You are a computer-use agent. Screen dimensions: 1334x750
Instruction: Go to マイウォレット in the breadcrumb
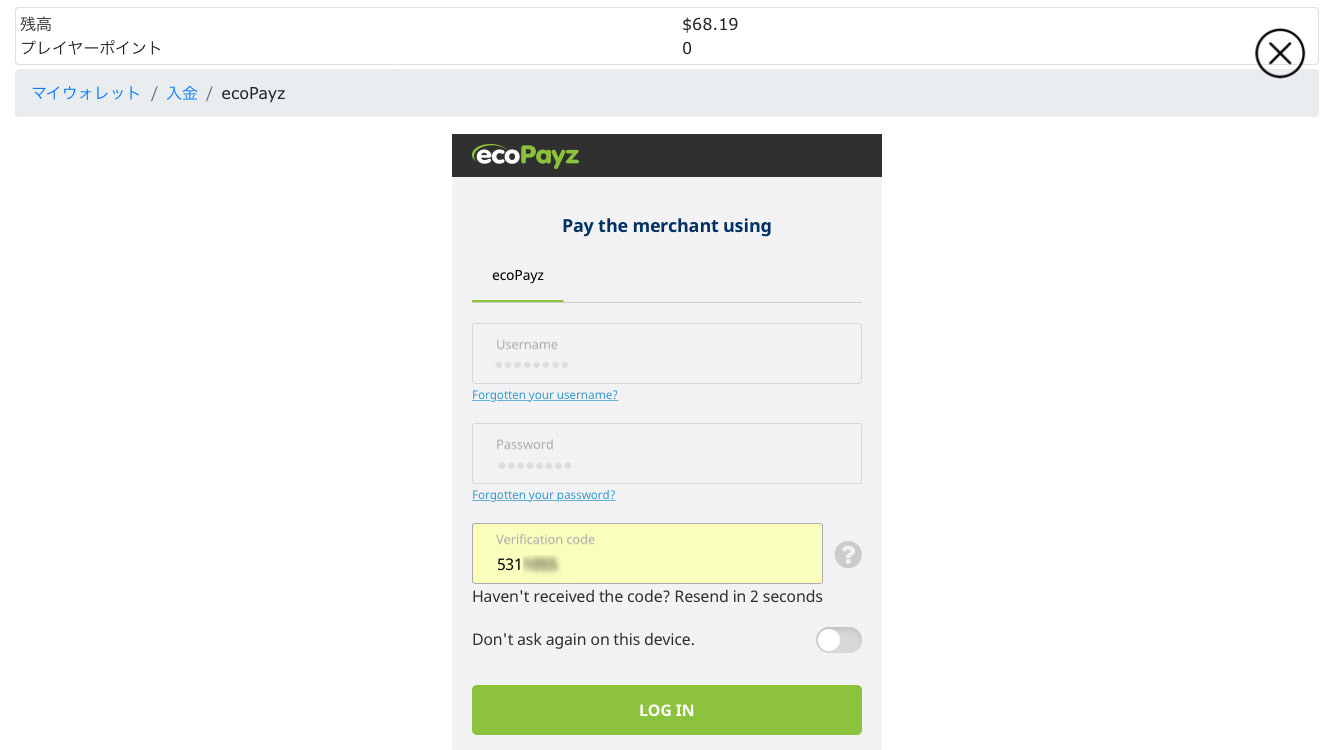pyautogui.click(x=86, y=93)
